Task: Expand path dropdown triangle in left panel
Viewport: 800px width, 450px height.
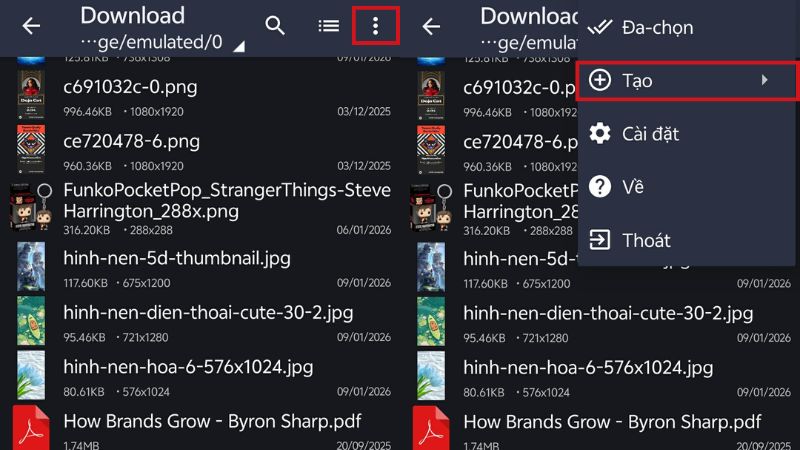Action: tap(239, 47)
